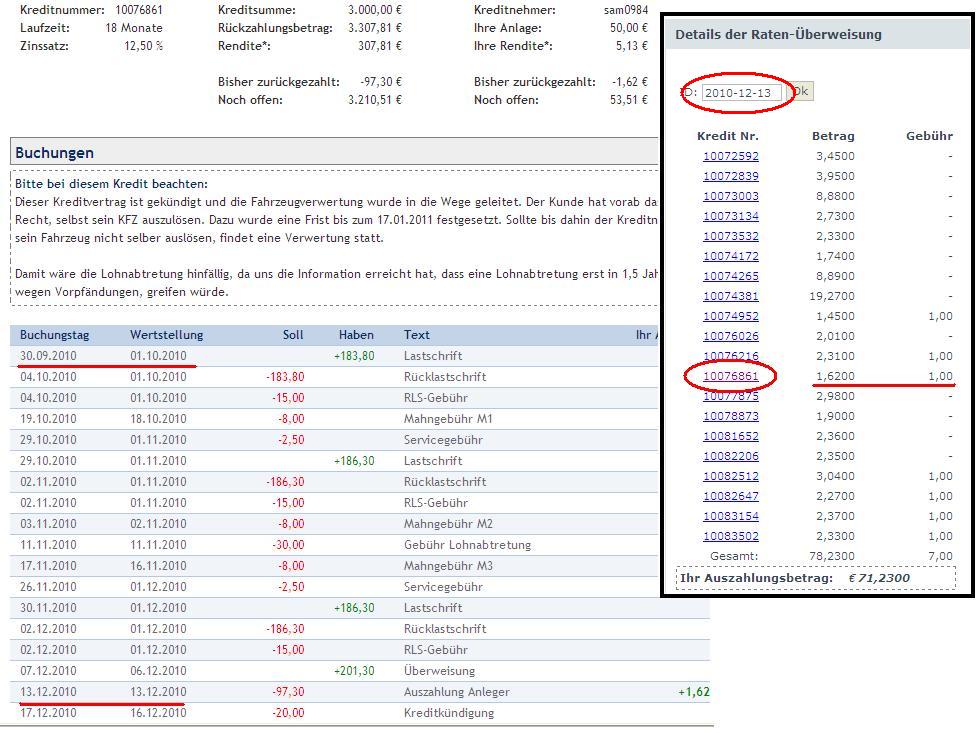Click the Gebühr Lohnabtretung booking text
The image size is (978, 733).
[467, 545]
